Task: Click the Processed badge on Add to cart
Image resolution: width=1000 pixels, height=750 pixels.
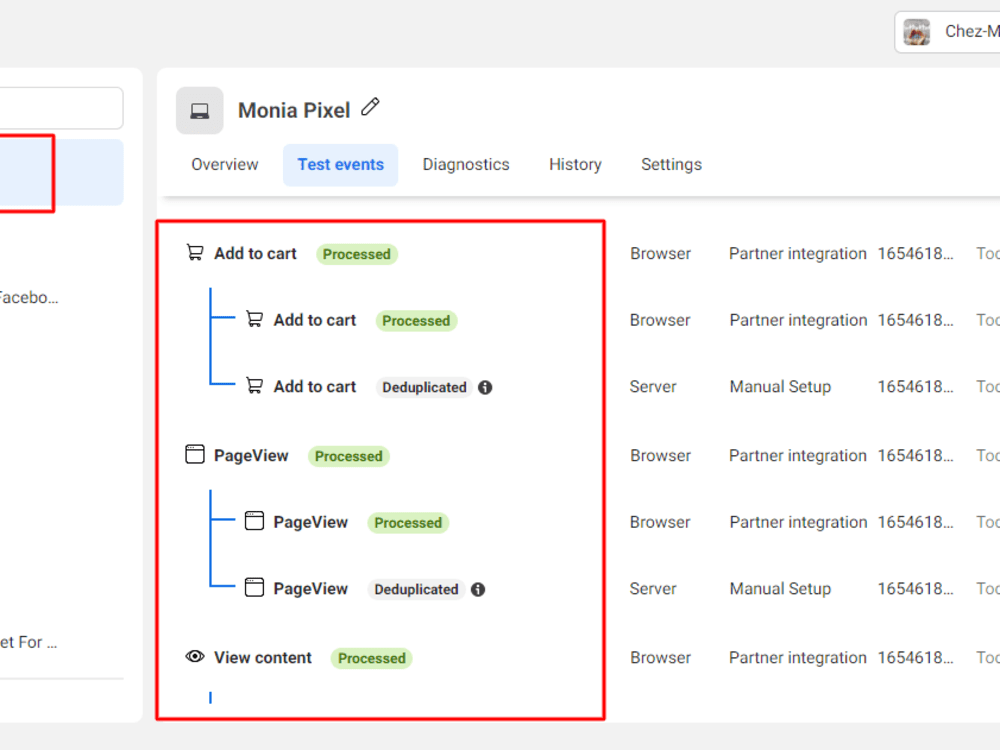Action: coord(357,254)
